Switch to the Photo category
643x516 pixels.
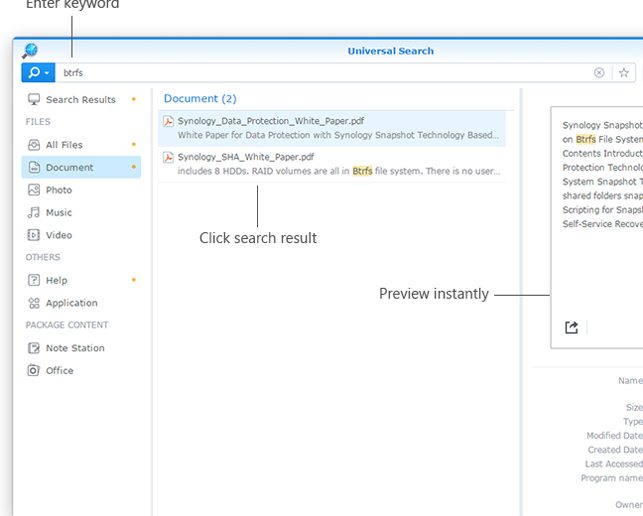click(x=81, y=190)
